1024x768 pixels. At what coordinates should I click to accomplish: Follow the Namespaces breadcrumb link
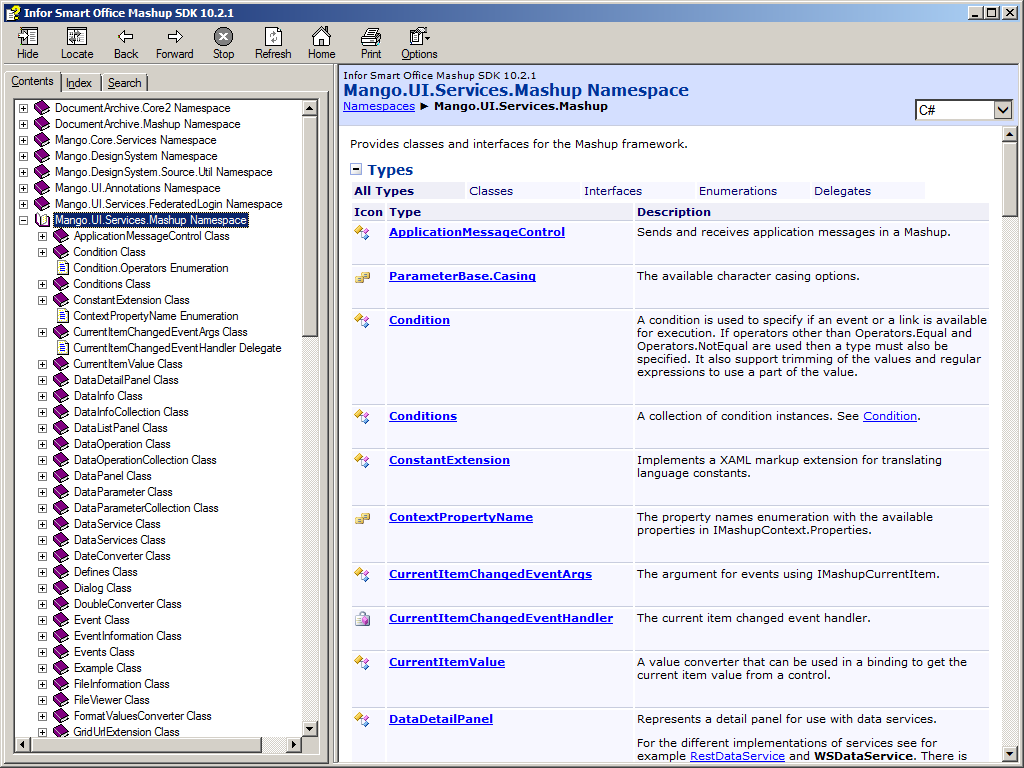[378, 106]
